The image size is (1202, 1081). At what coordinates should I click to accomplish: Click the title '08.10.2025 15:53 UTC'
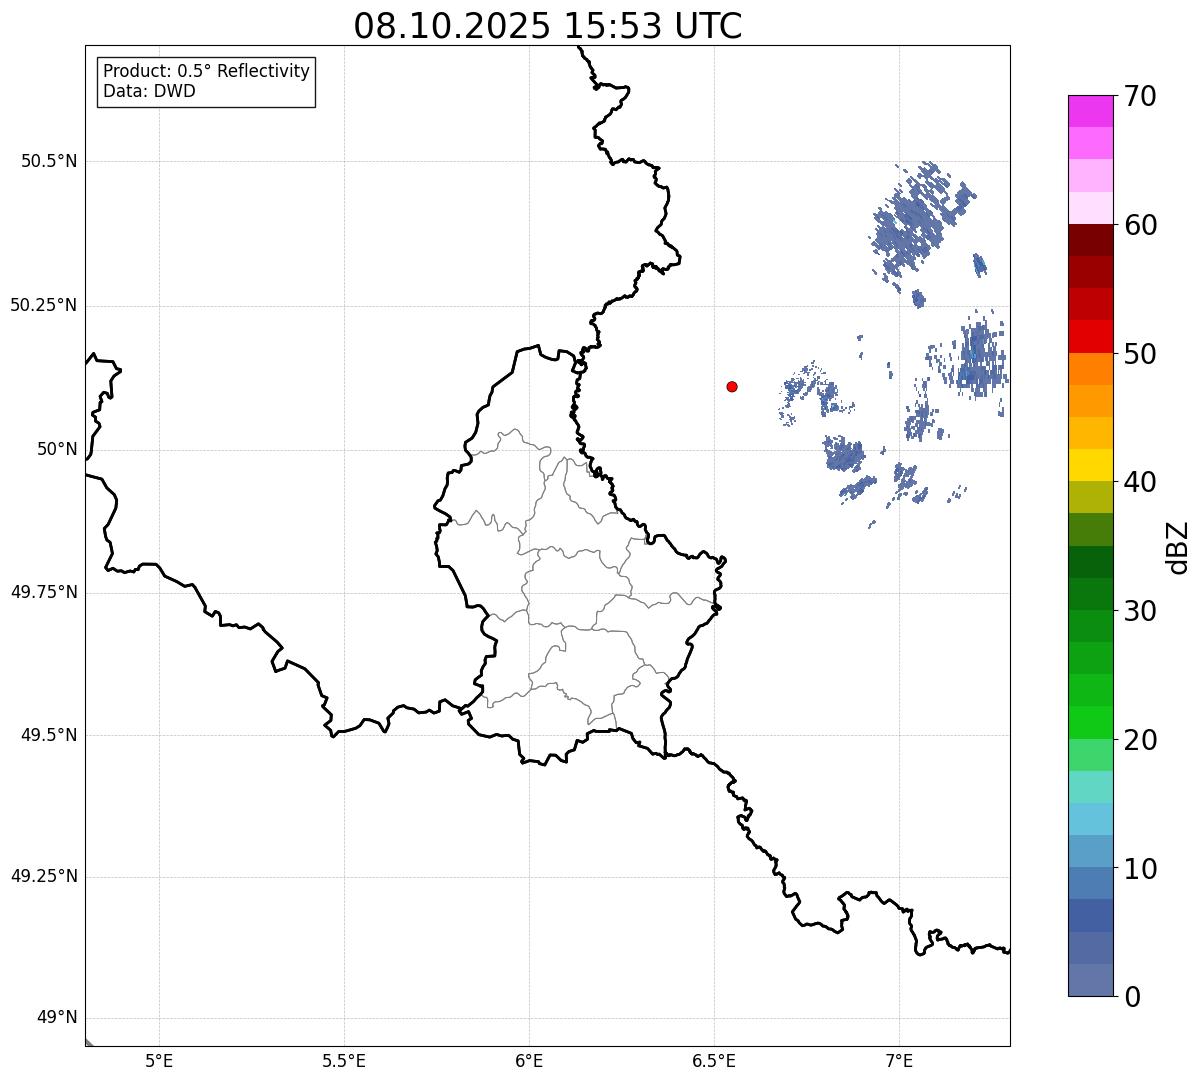pyautogui.click(x=548, y=26)
